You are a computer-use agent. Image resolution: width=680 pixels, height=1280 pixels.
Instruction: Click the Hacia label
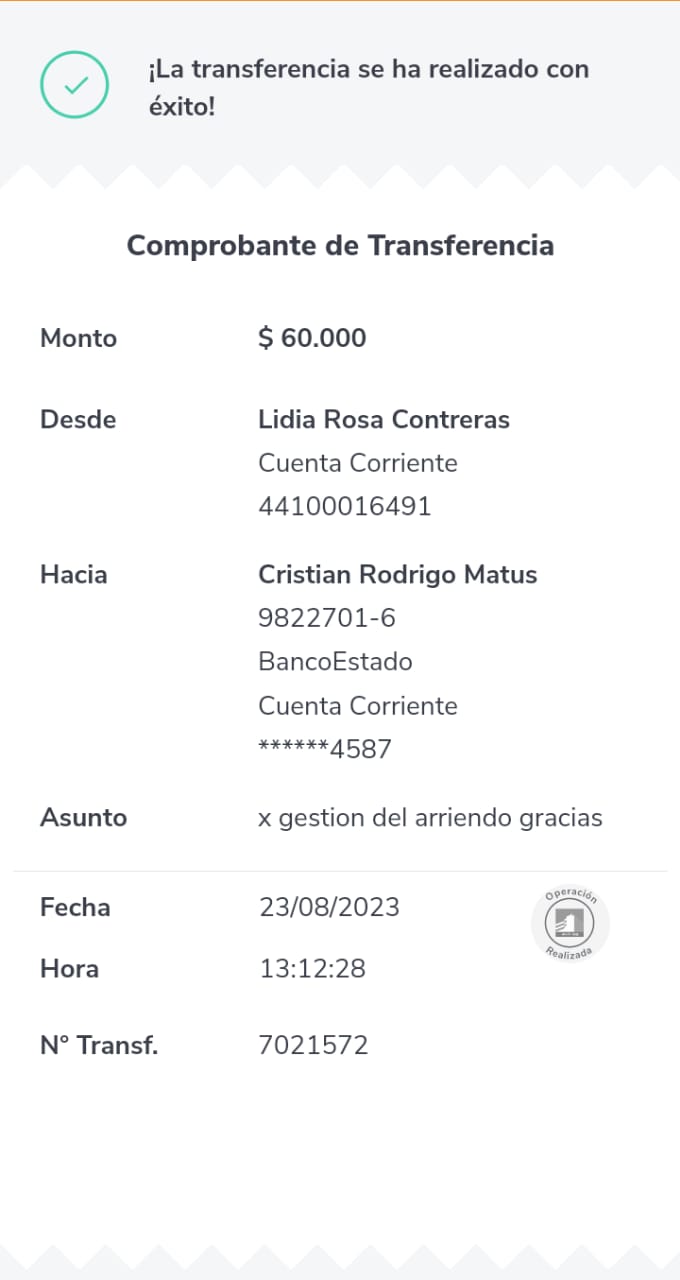[73, 575]
